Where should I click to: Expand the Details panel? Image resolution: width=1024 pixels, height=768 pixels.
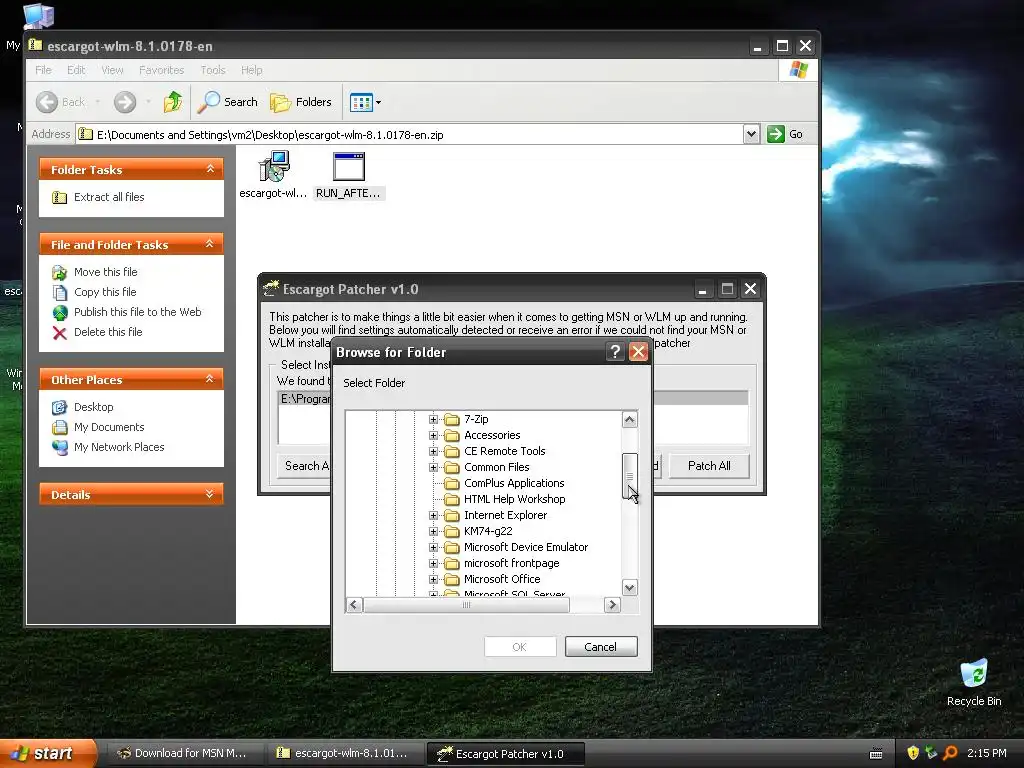click(x=210, y=494)
